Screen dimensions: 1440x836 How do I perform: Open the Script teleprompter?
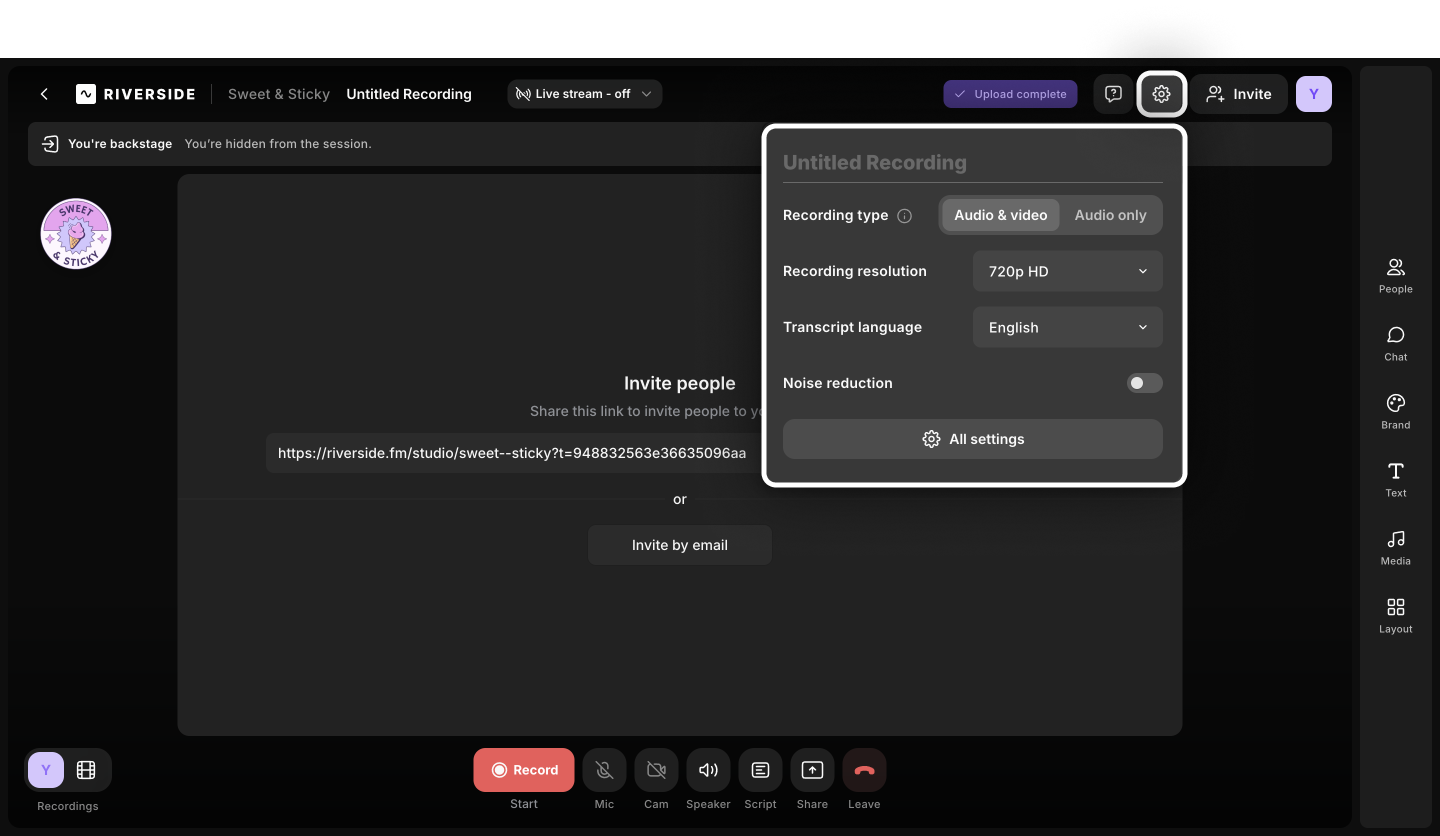click(760, 770)
